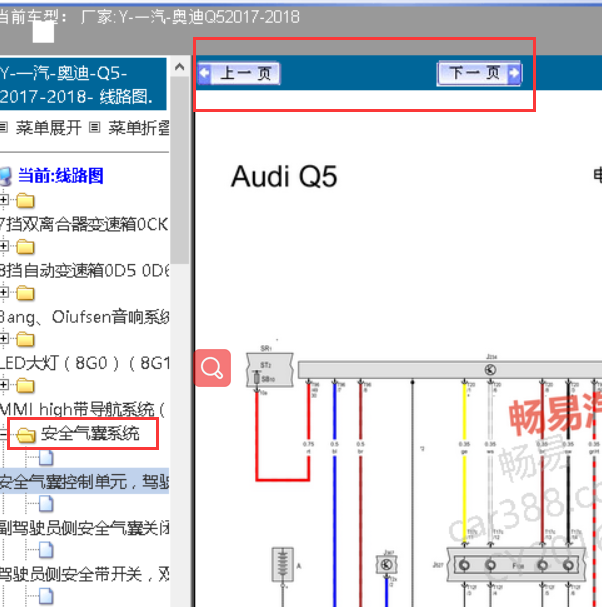Viewport: 602px width, 607px height.
Task: Click the computer icon beside 当前:线路图
Action: [6, 177]
